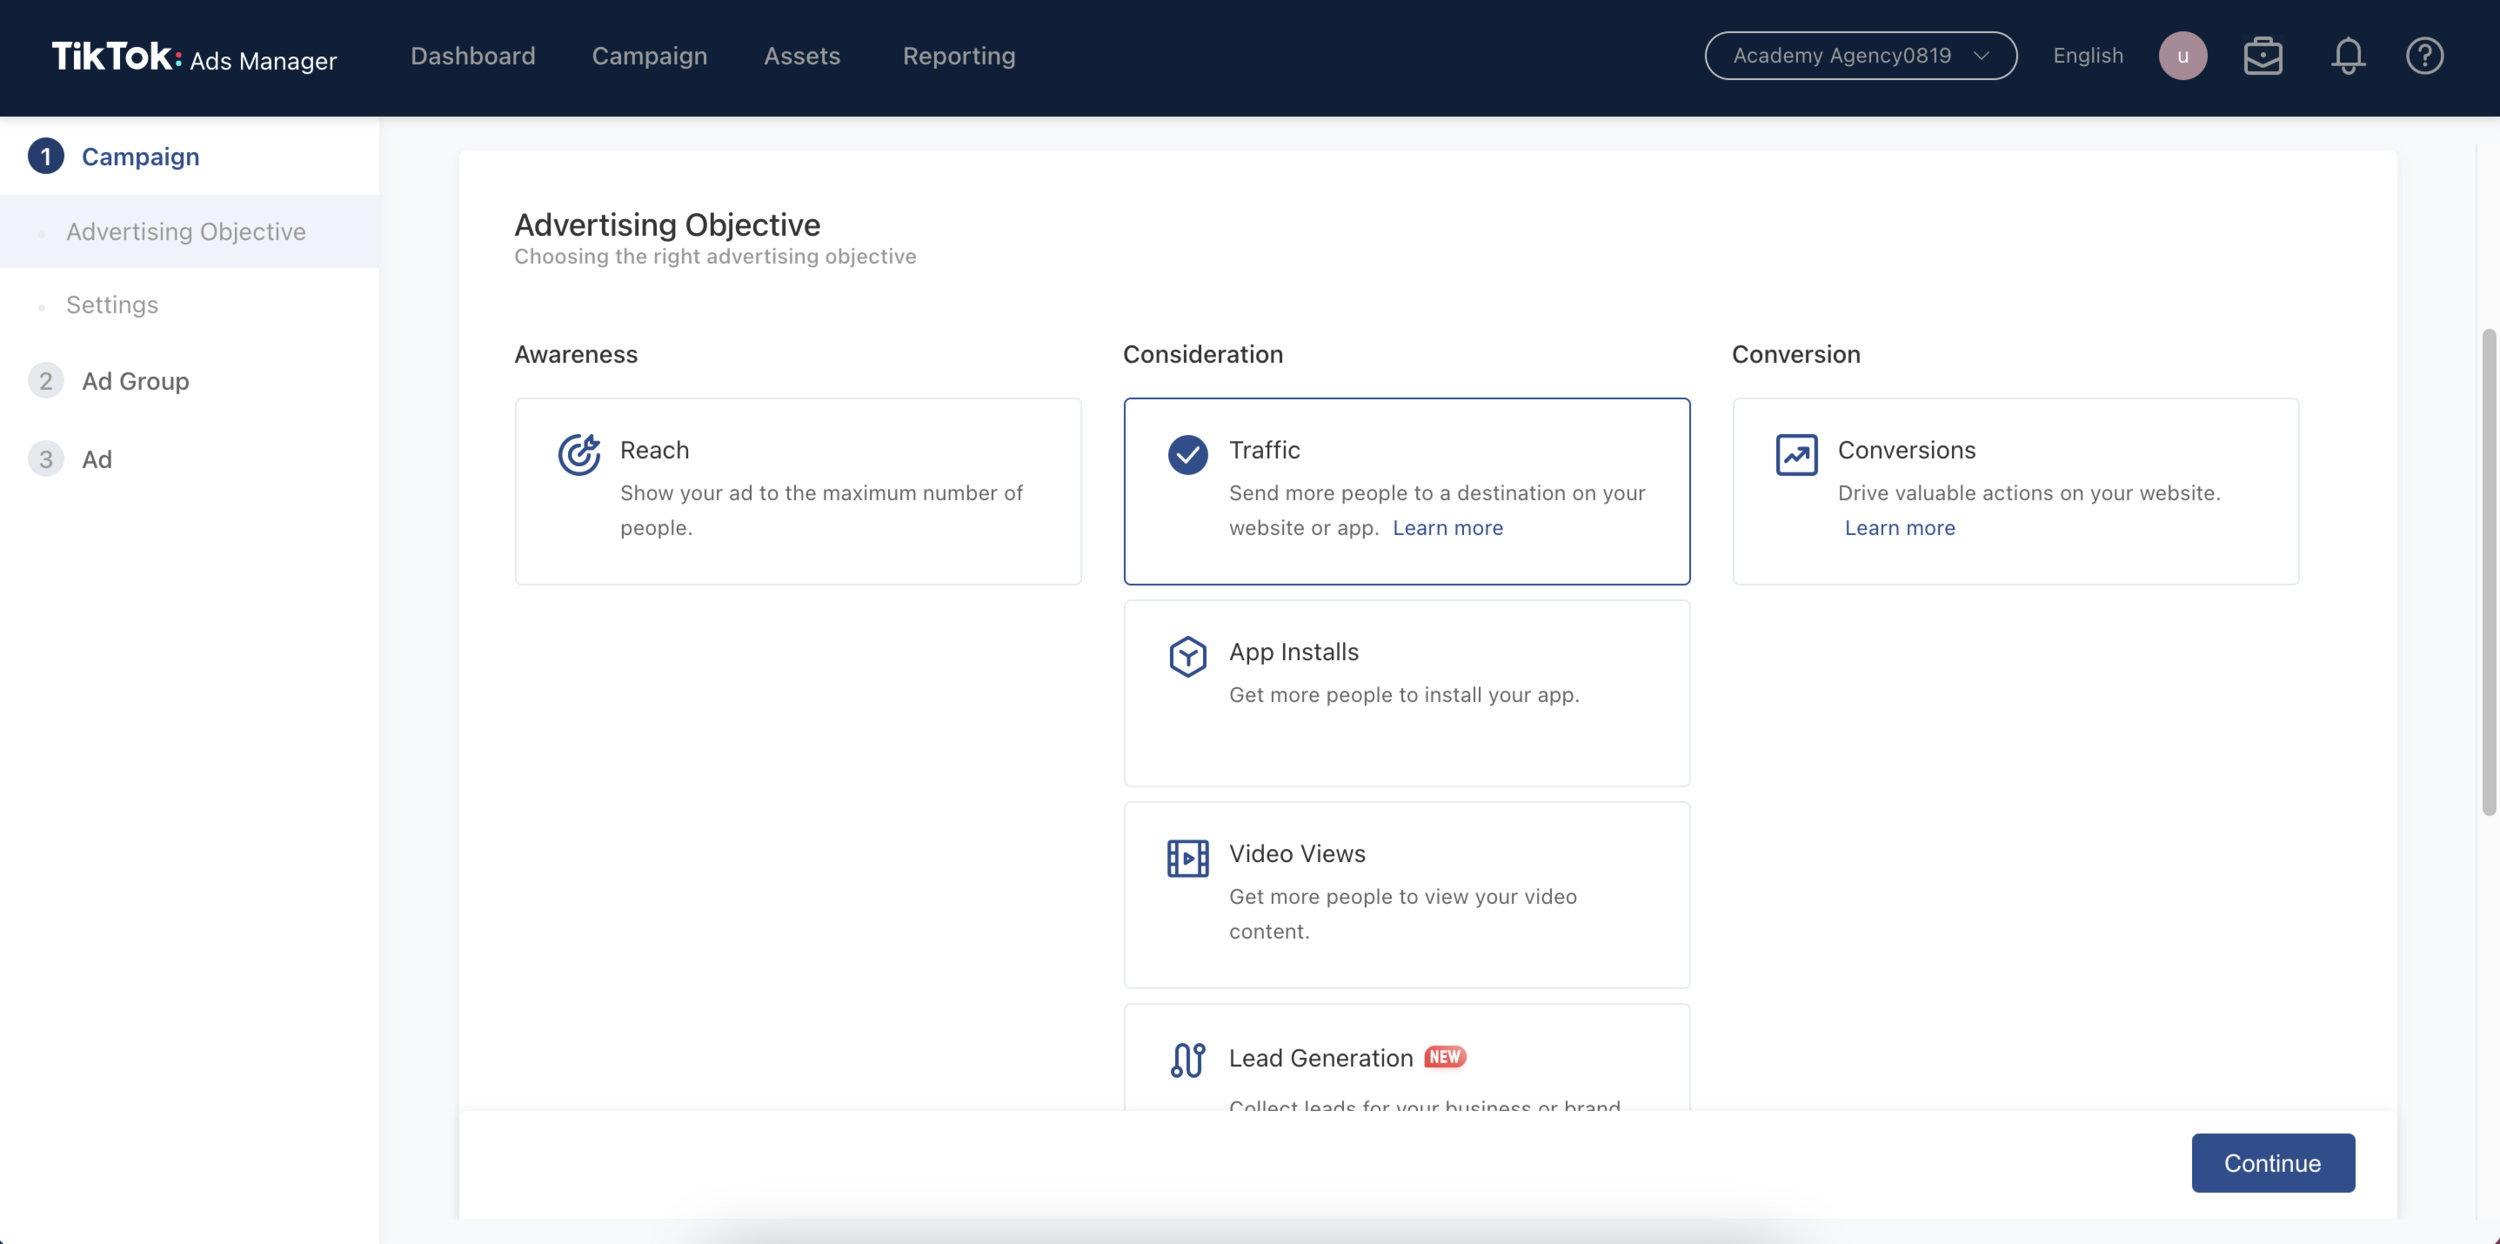This screenshot has height=1244, width=2500.
Task: Expand the Academy Agency0819 account dropdown
Action: 1859,56
